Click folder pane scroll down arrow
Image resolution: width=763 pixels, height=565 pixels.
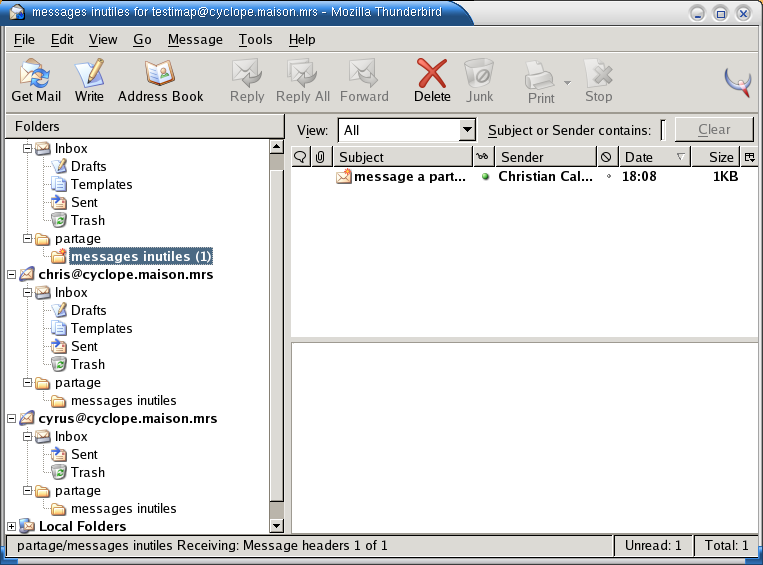point(276,526)
